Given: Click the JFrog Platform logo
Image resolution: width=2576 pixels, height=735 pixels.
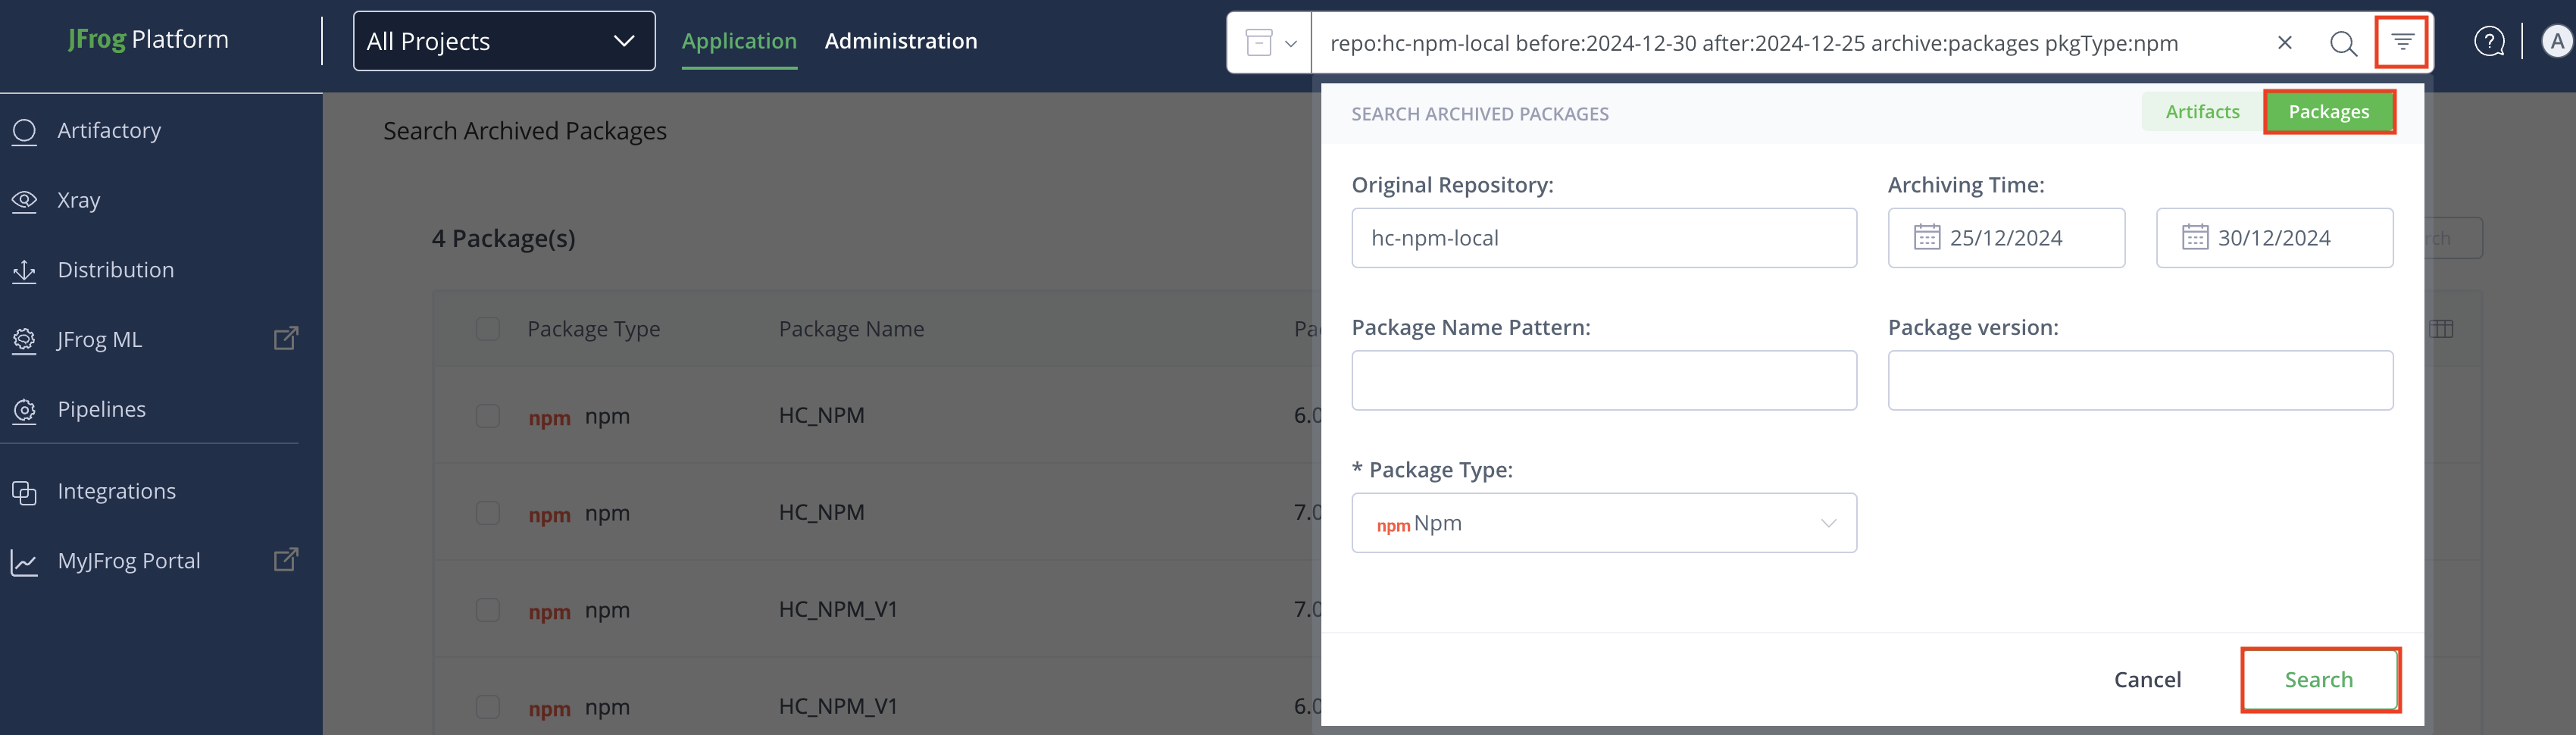Looking at the screenshot, I should [x=148, y=40].
